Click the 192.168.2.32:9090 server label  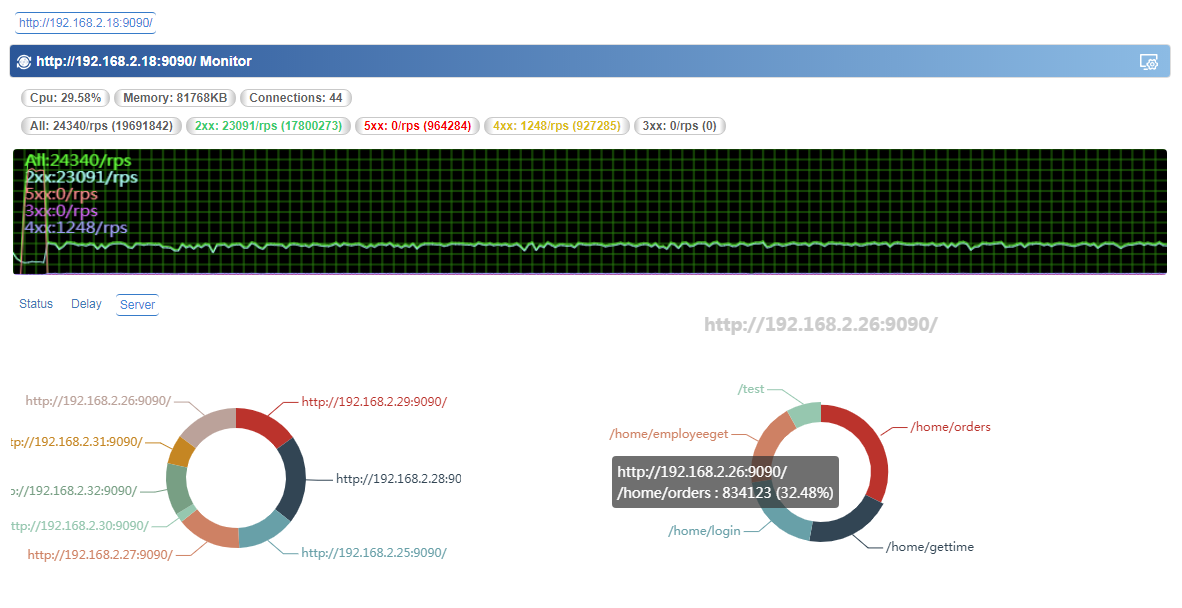pyautogui.click(x=74, y=490)
